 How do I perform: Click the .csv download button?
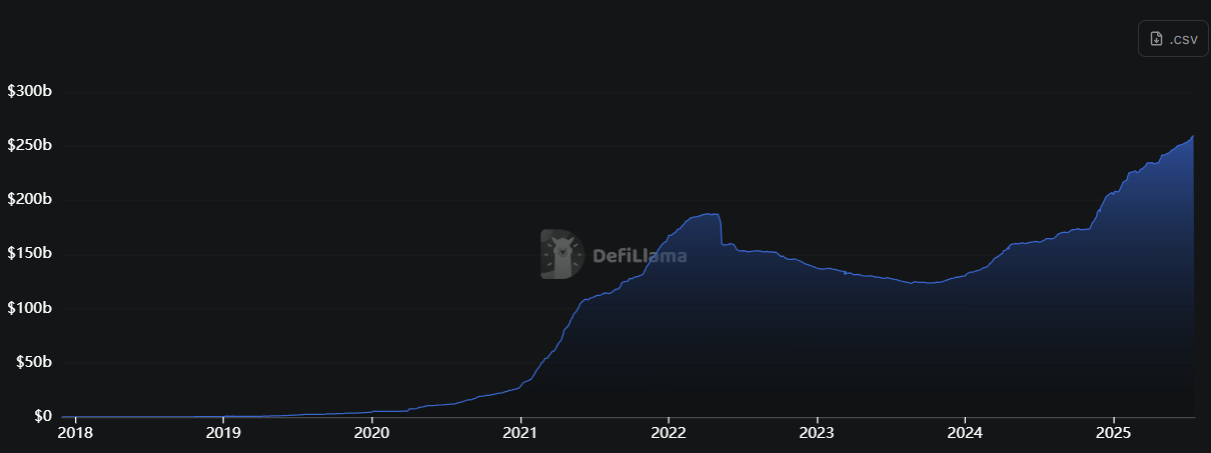1173,39
